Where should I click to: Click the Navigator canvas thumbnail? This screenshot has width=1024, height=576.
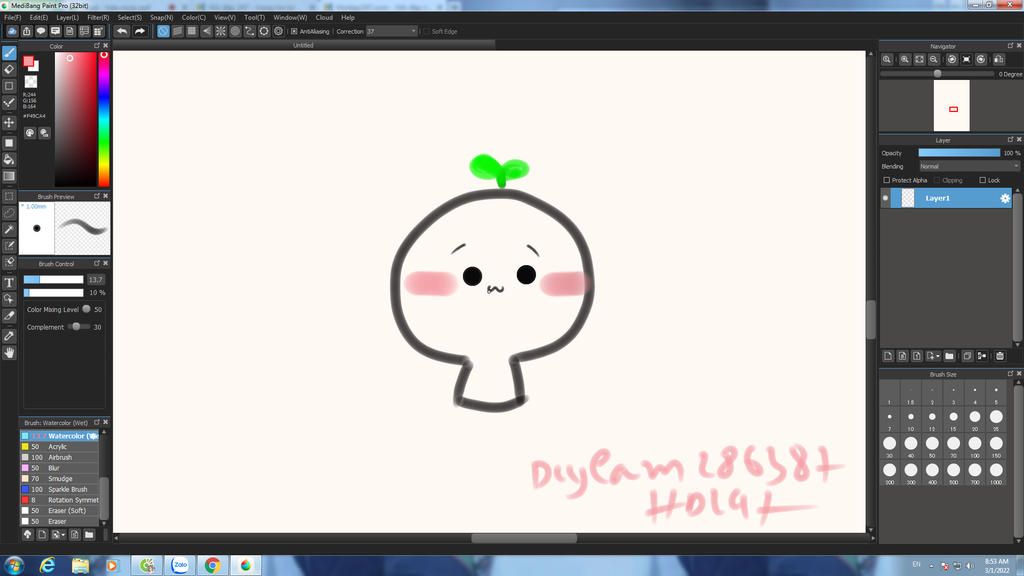coord(952,106)
